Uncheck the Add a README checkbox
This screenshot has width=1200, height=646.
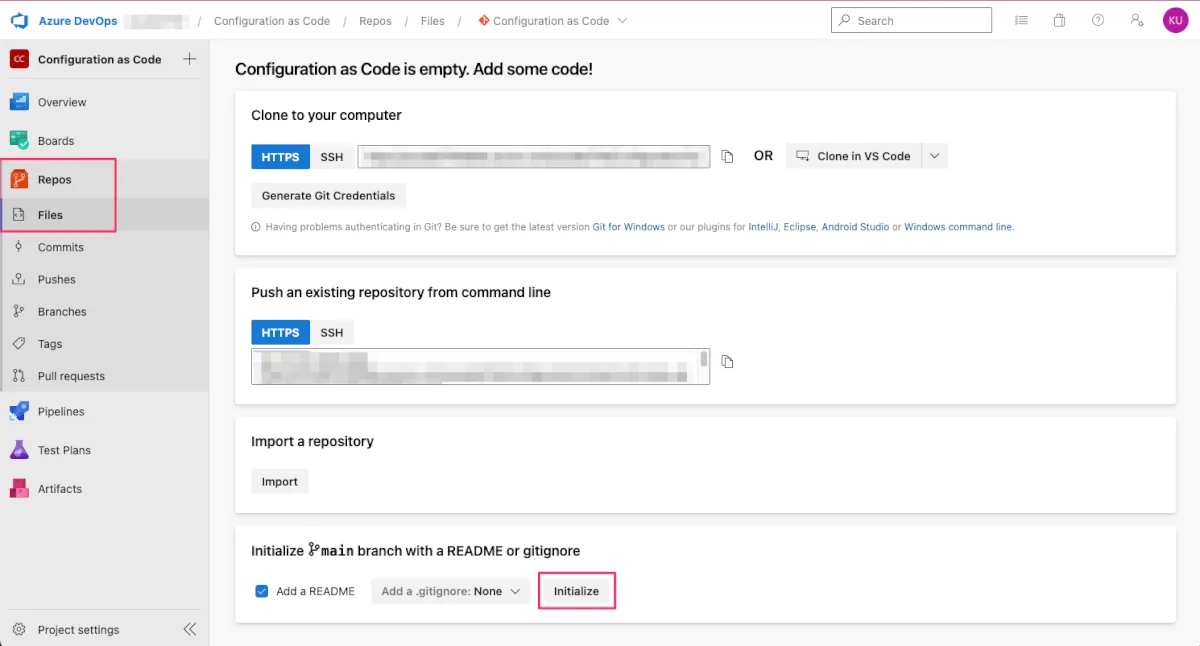(x=262, y=591)
